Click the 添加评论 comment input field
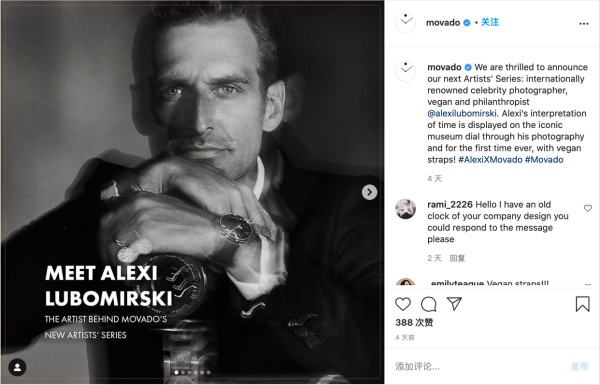This screenshot has height=385, width=600. (478, 367)
